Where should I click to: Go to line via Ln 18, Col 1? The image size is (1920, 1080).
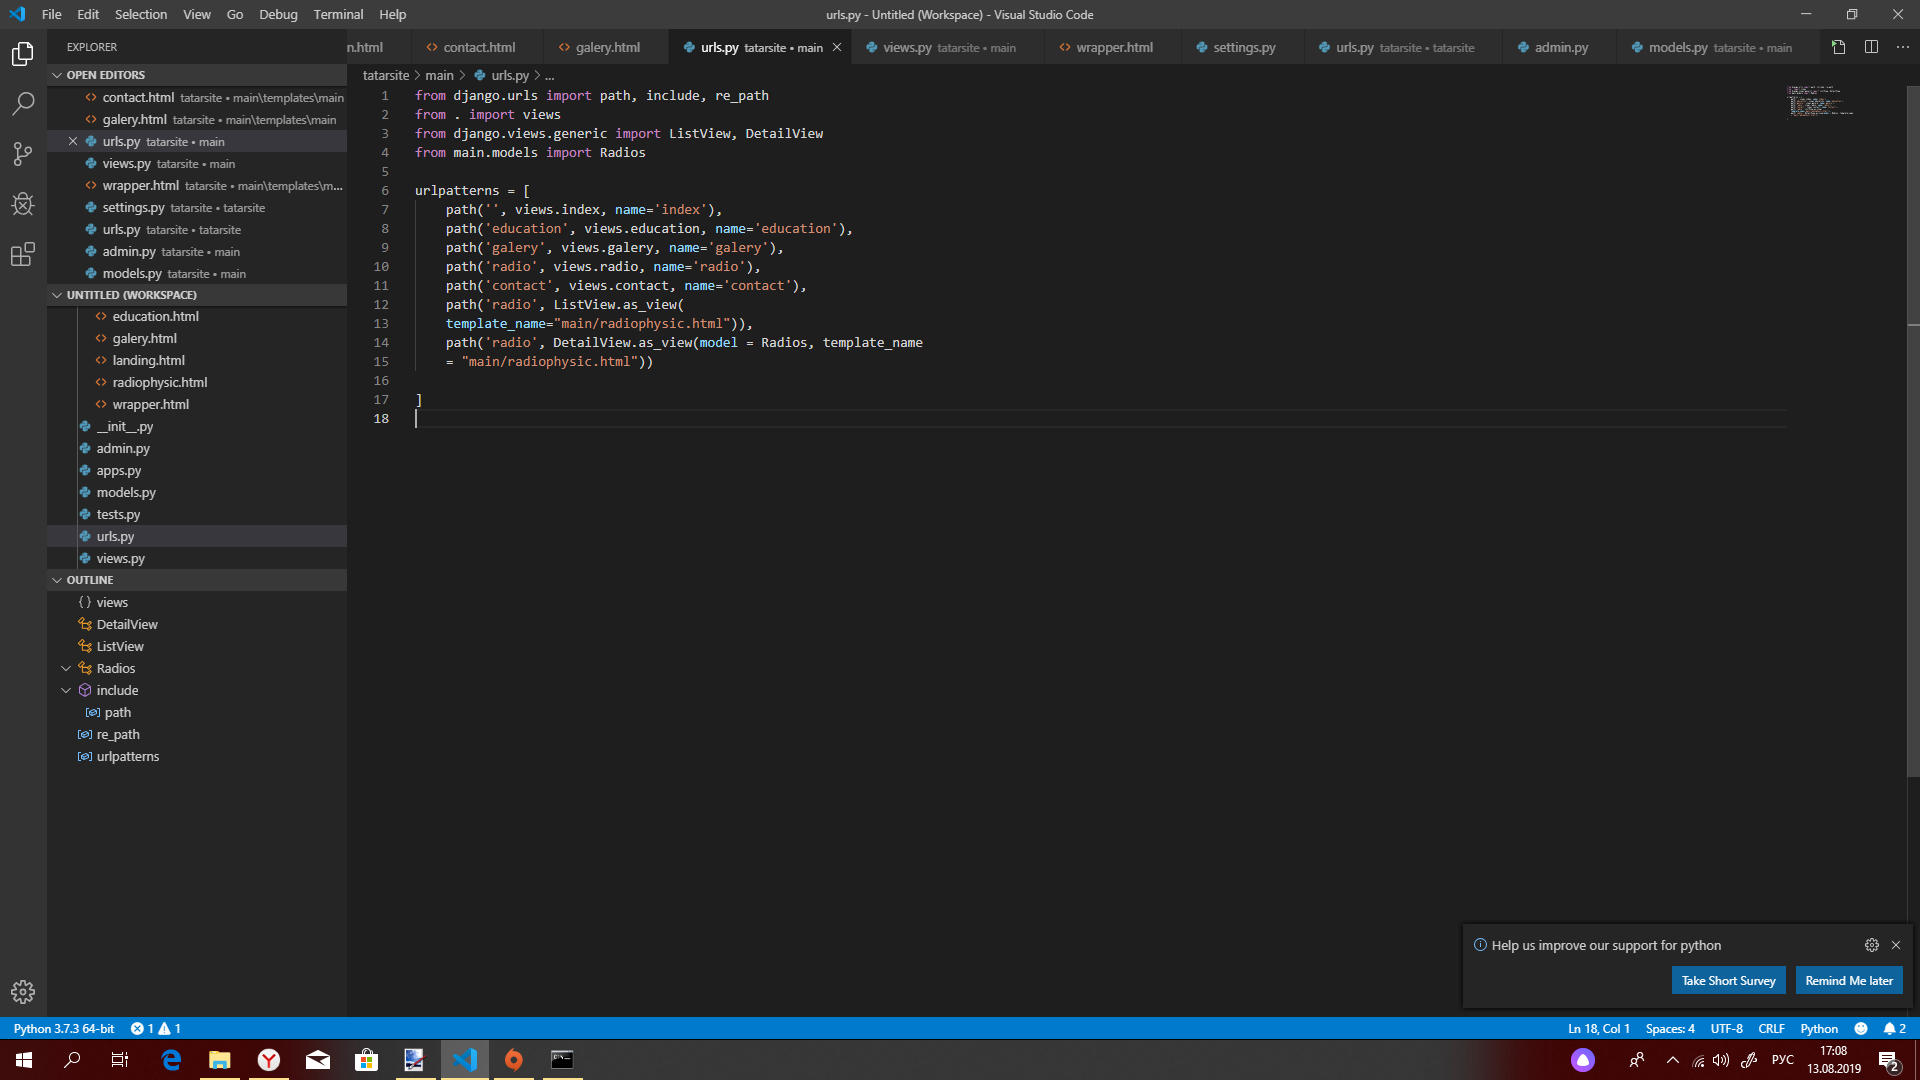point(1598,1028)
